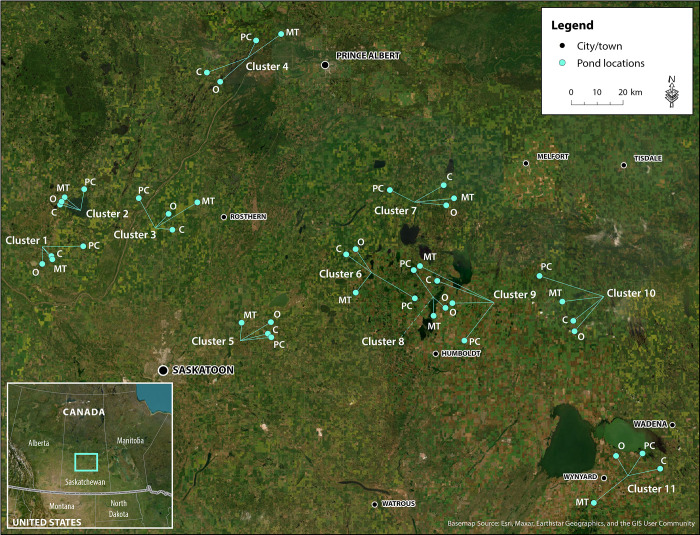The image size is (700, 535).
Task: Click the Cluster 4 label
Action: 267,67
